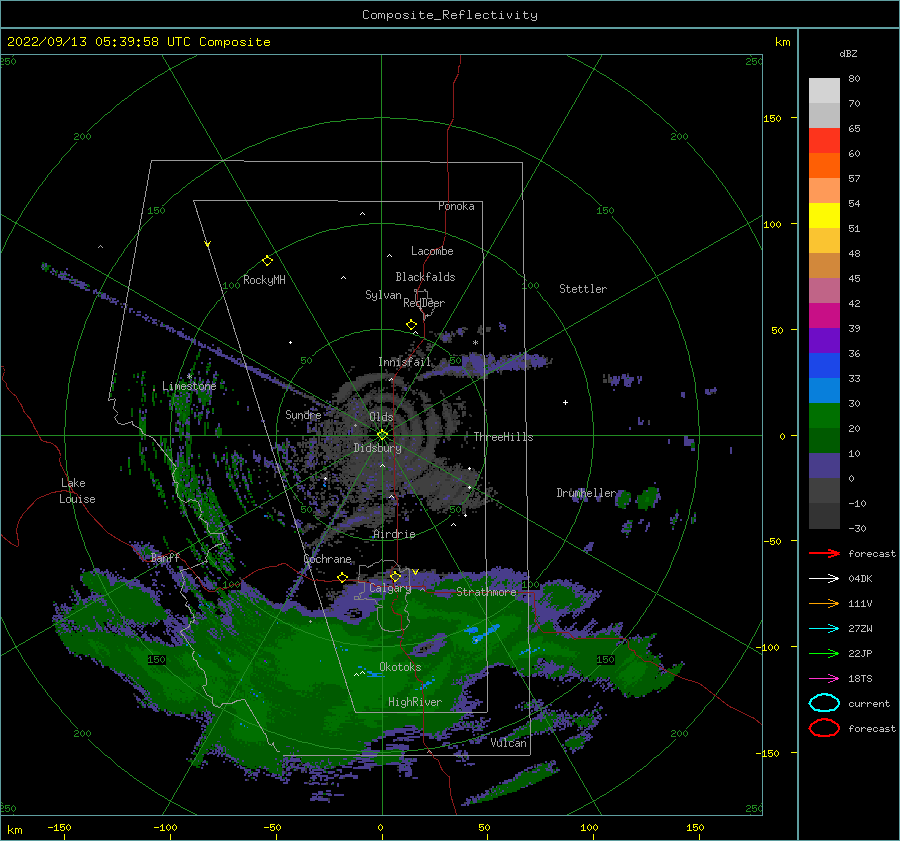Click the Olds town label
This screenshot has height=841, width=900.
coord(381,417)
